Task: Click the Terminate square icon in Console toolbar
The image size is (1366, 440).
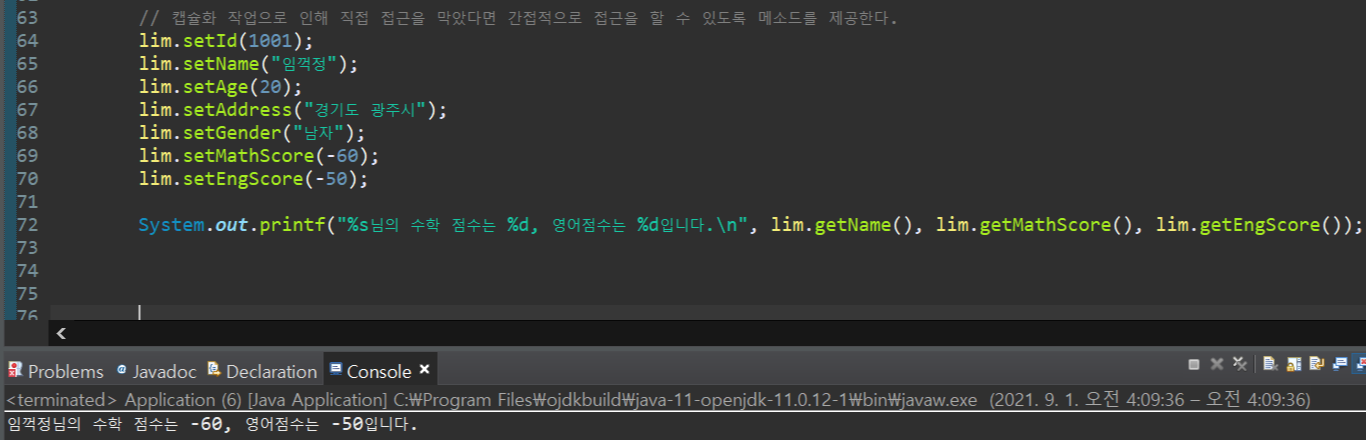Action: point(1194,364)
